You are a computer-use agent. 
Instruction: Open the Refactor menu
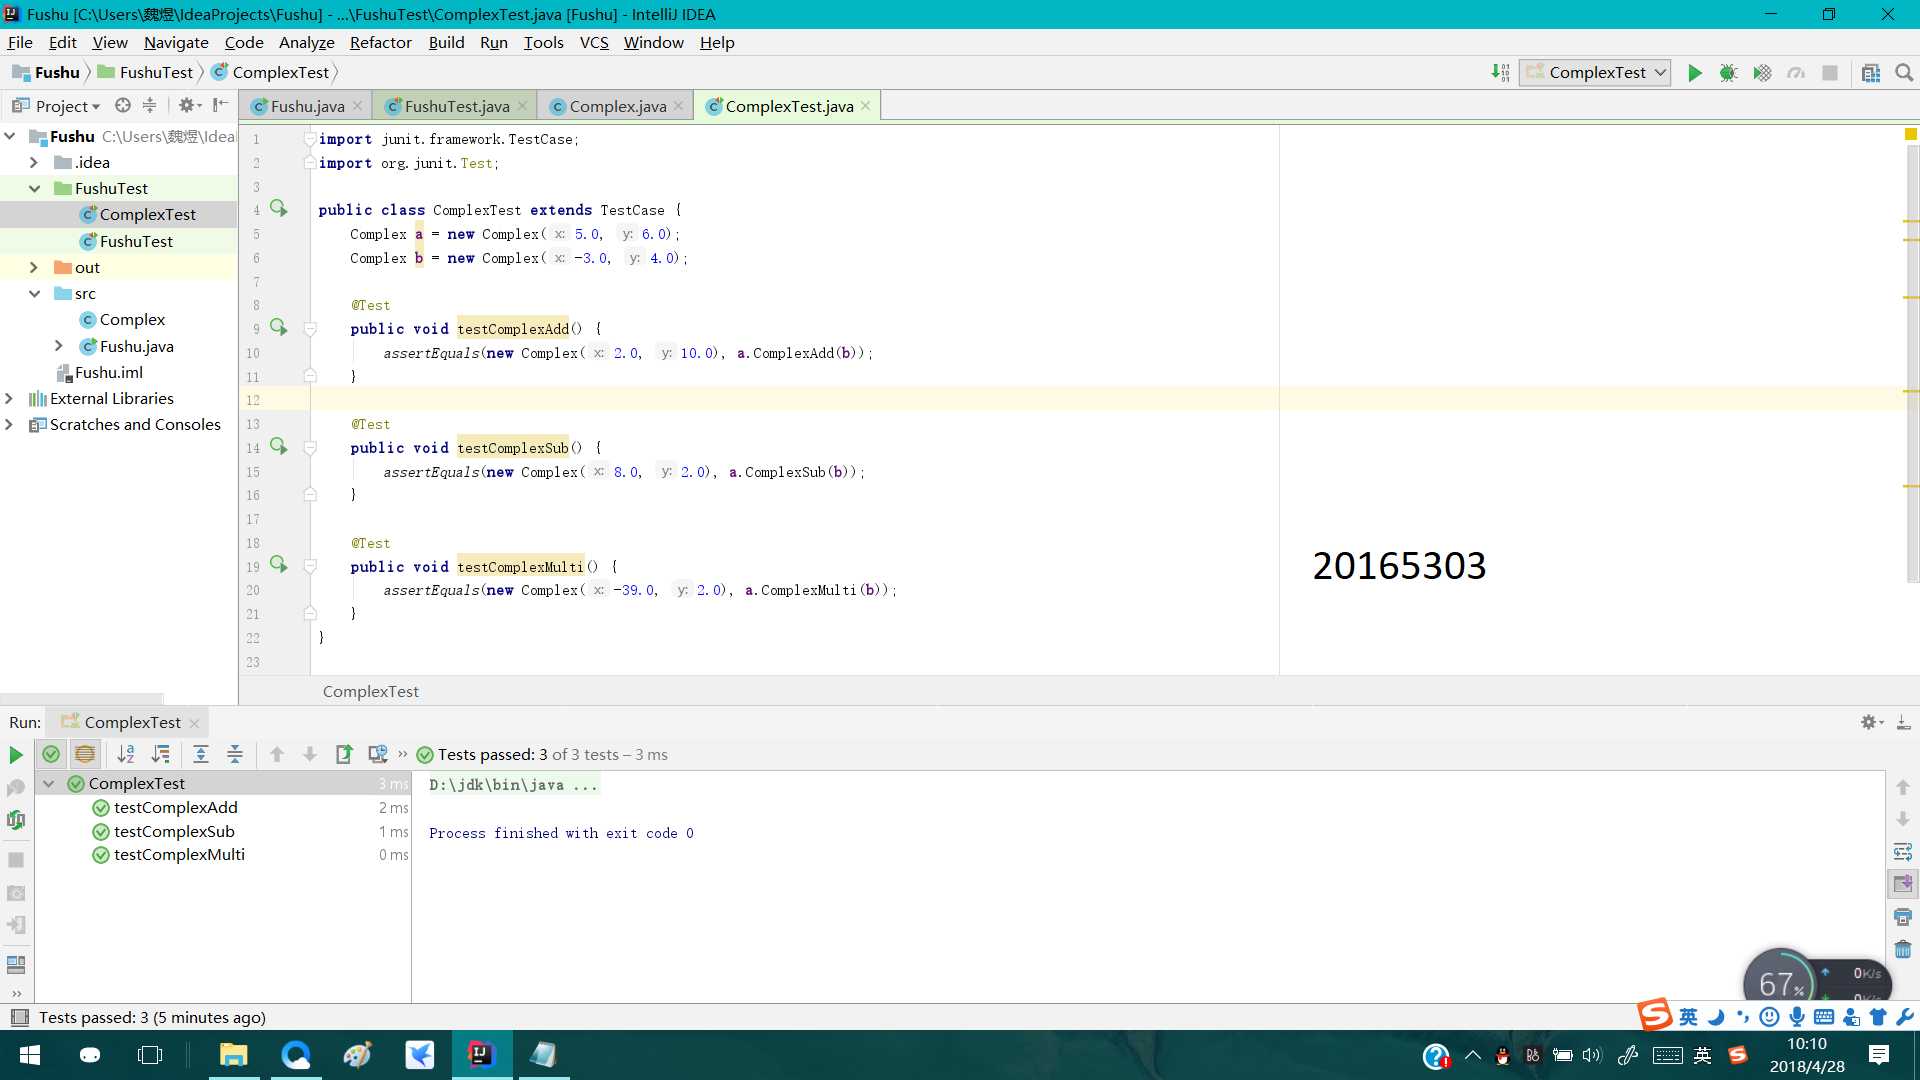pos(380,42)
